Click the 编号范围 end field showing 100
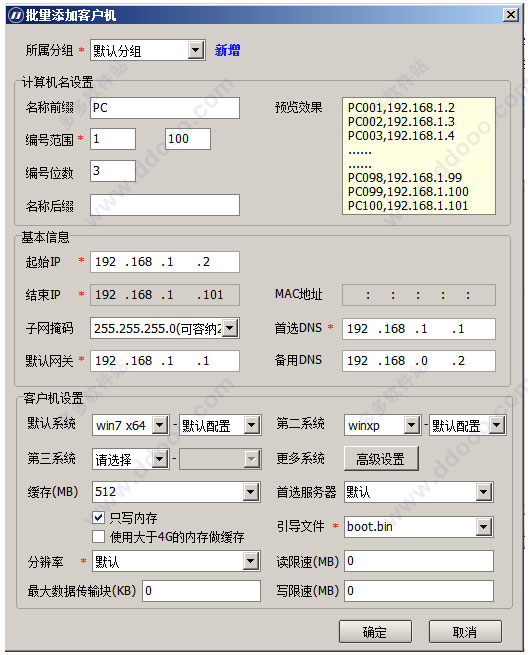The width and height of the screenshot is (528, 655). point(188,139)
